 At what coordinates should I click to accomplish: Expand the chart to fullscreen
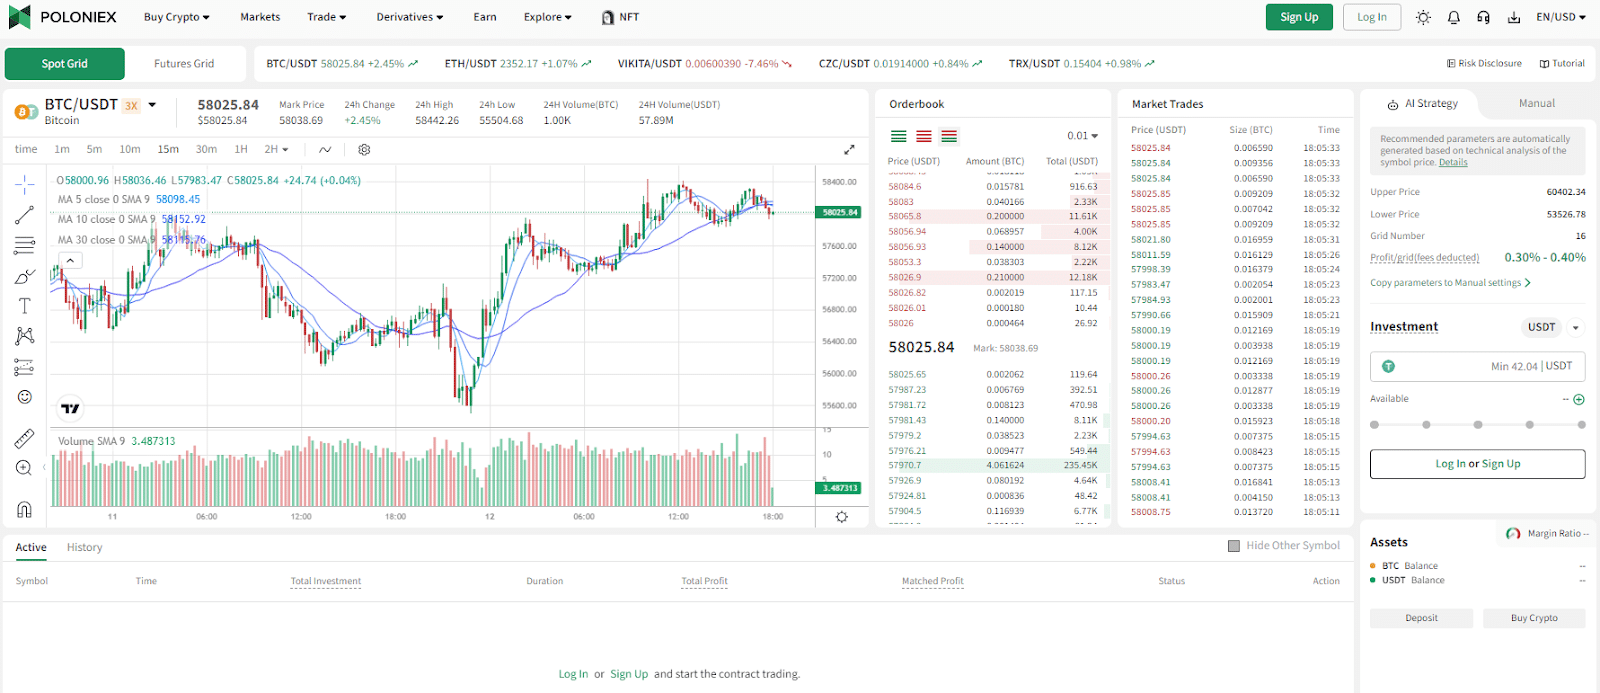[x=849, y=149]
